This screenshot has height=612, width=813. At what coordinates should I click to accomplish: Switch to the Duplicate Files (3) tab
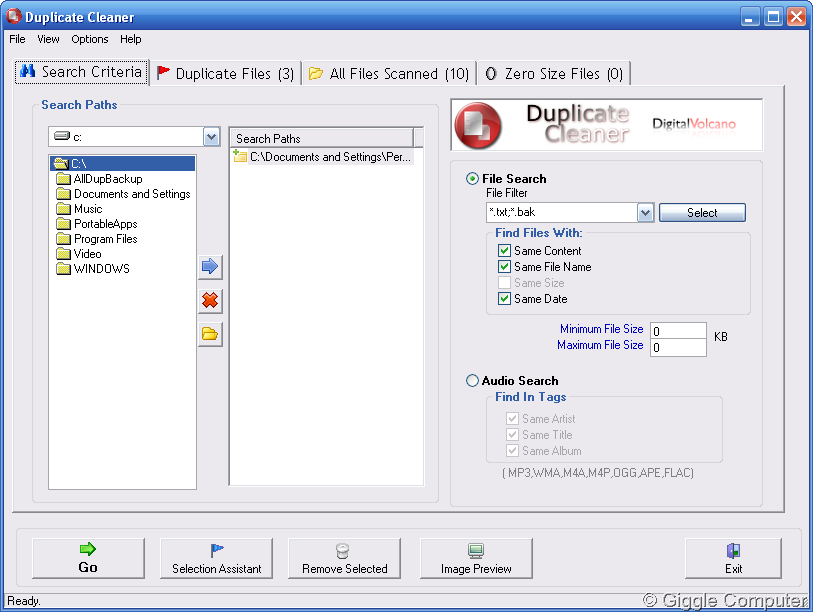pos(226,74)
